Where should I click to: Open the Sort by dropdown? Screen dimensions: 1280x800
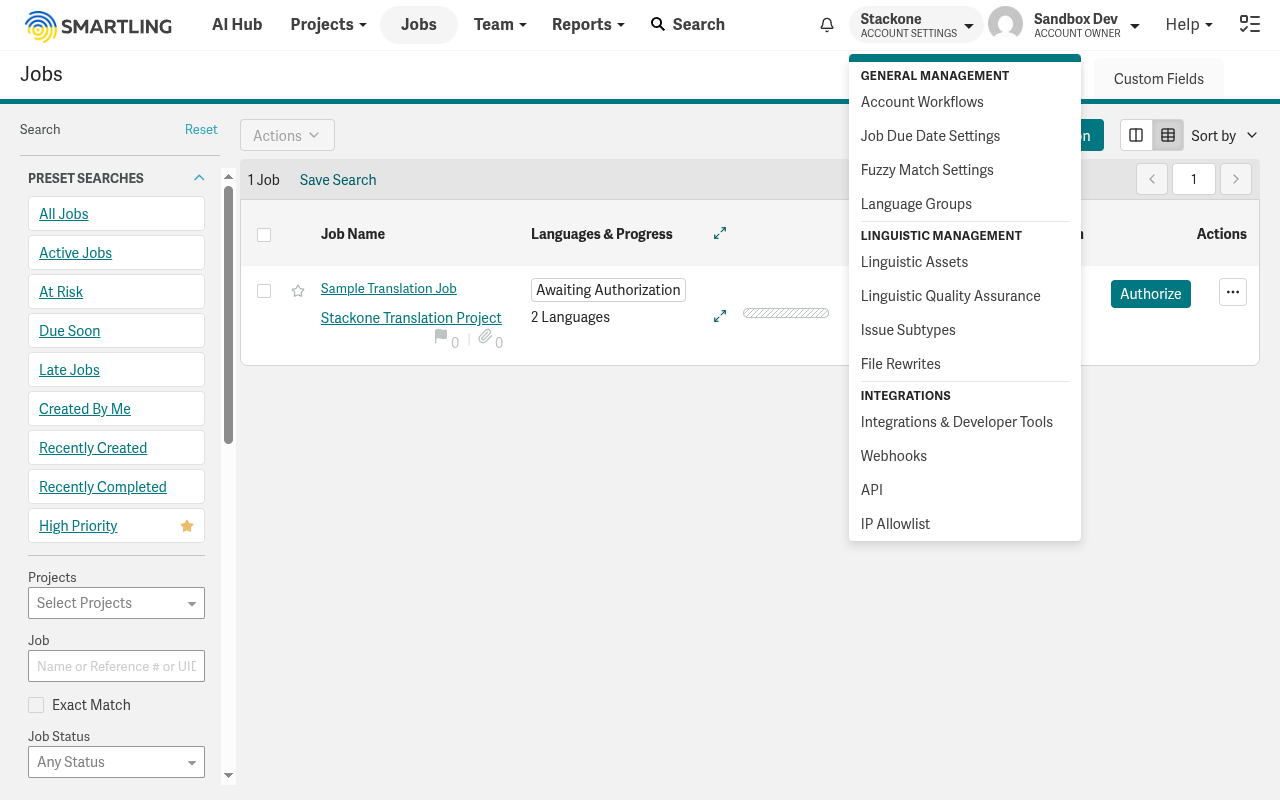pyautogui.click(x=1224, y=135)
